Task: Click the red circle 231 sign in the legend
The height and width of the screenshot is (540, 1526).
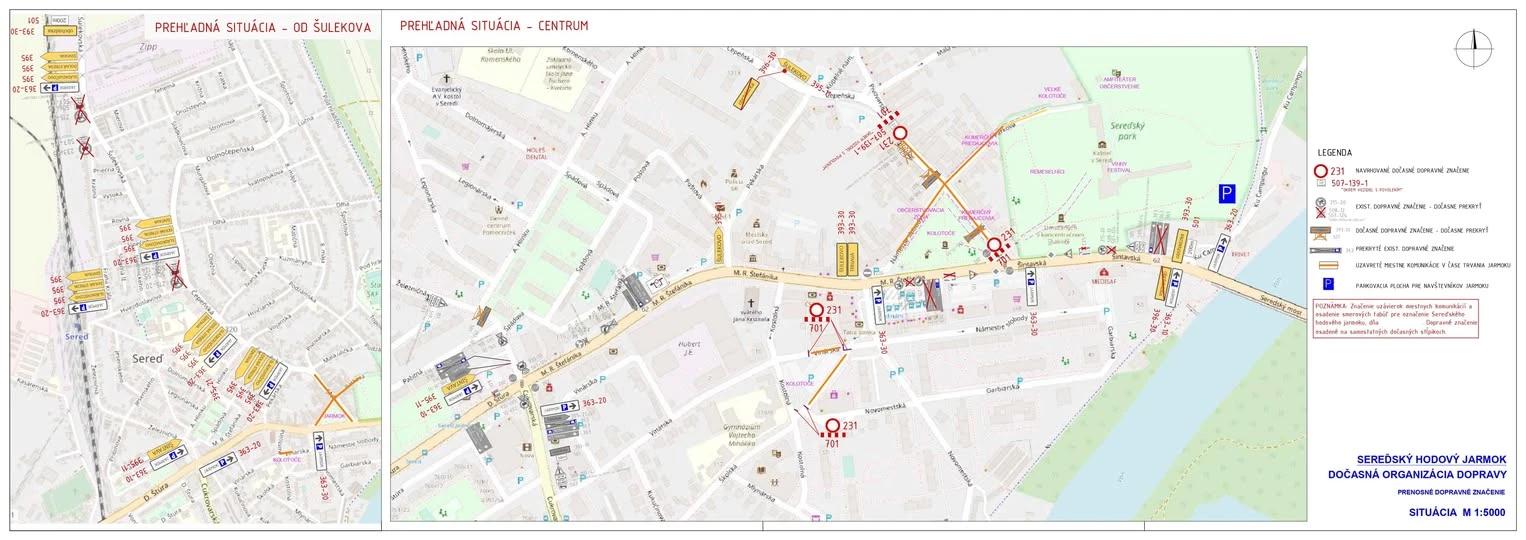Action: point(1320,171)
